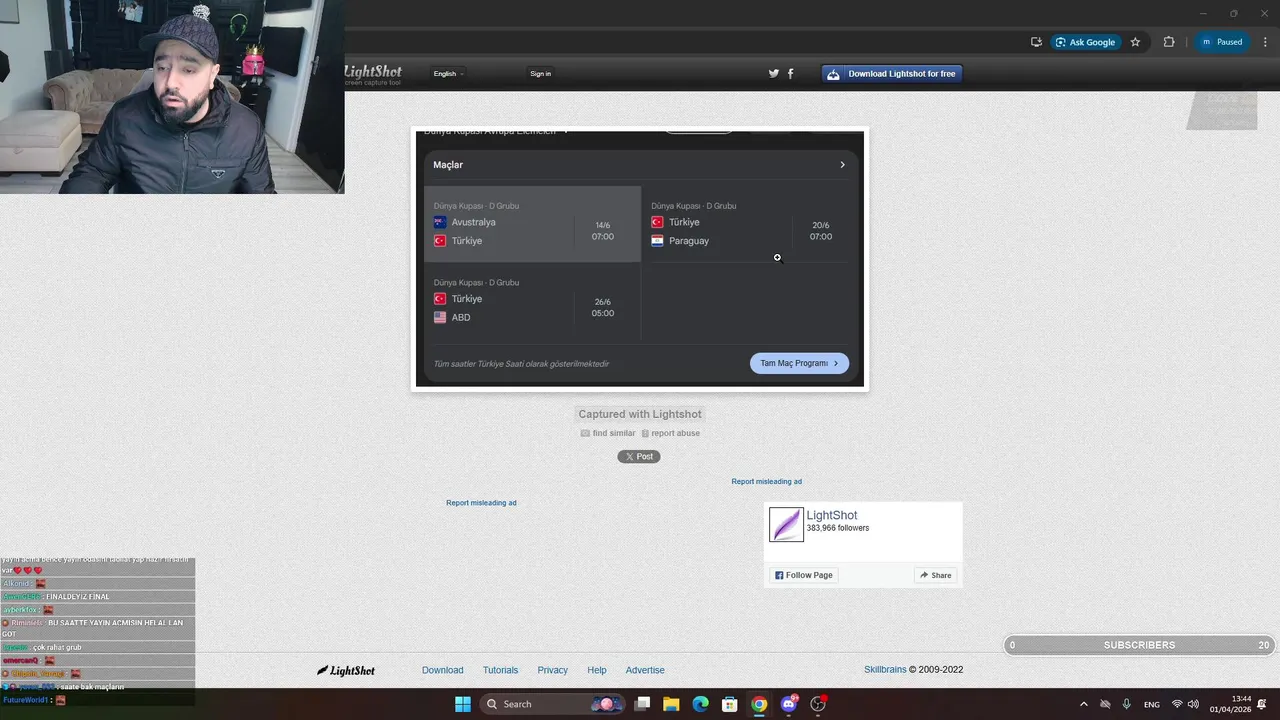1280x720 pixels.
Task: Open the Windows Start menu
Action: pyautogui.click(x=463, y=704)
